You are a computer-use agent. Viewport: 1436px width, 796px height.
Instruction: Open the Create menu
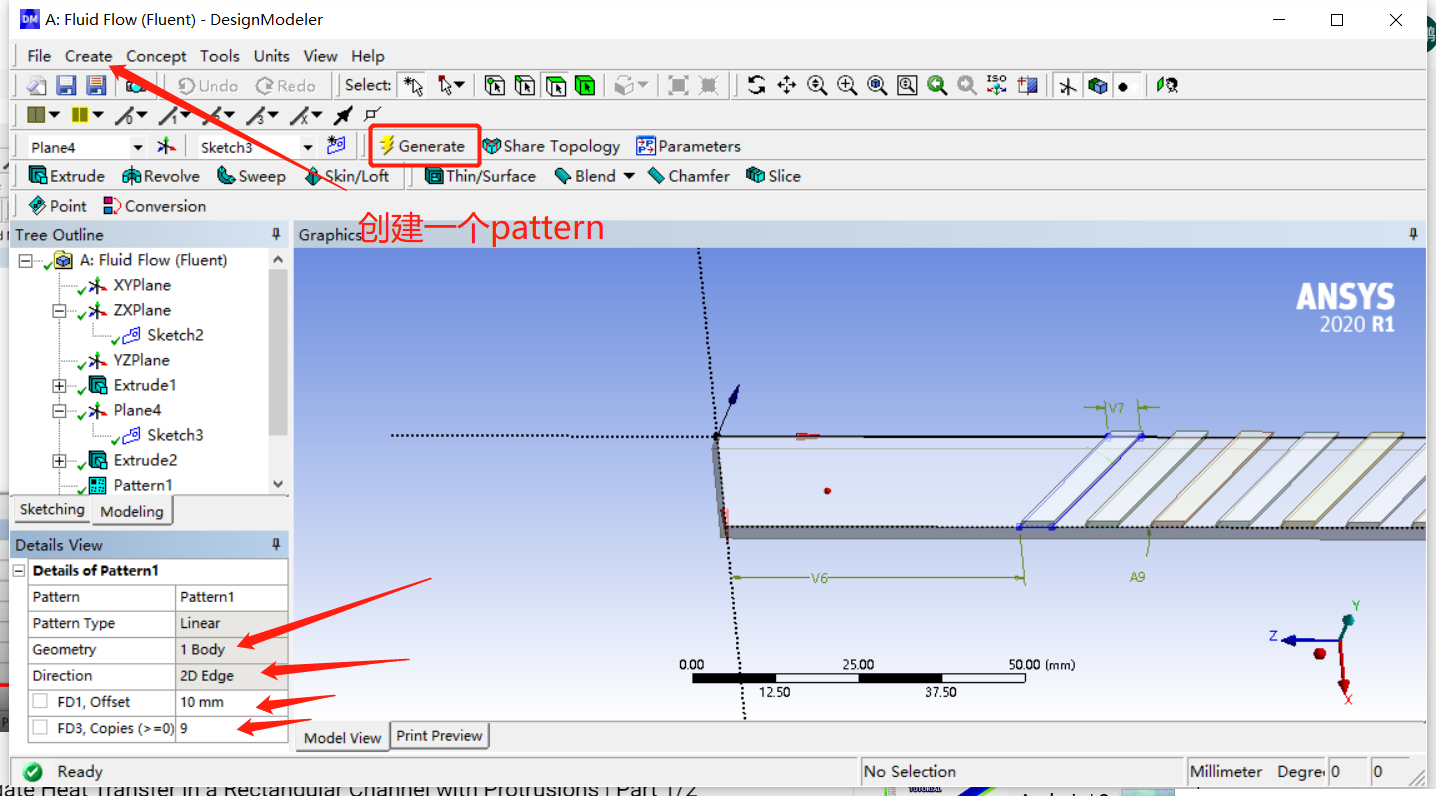click(x=89, y=56)
